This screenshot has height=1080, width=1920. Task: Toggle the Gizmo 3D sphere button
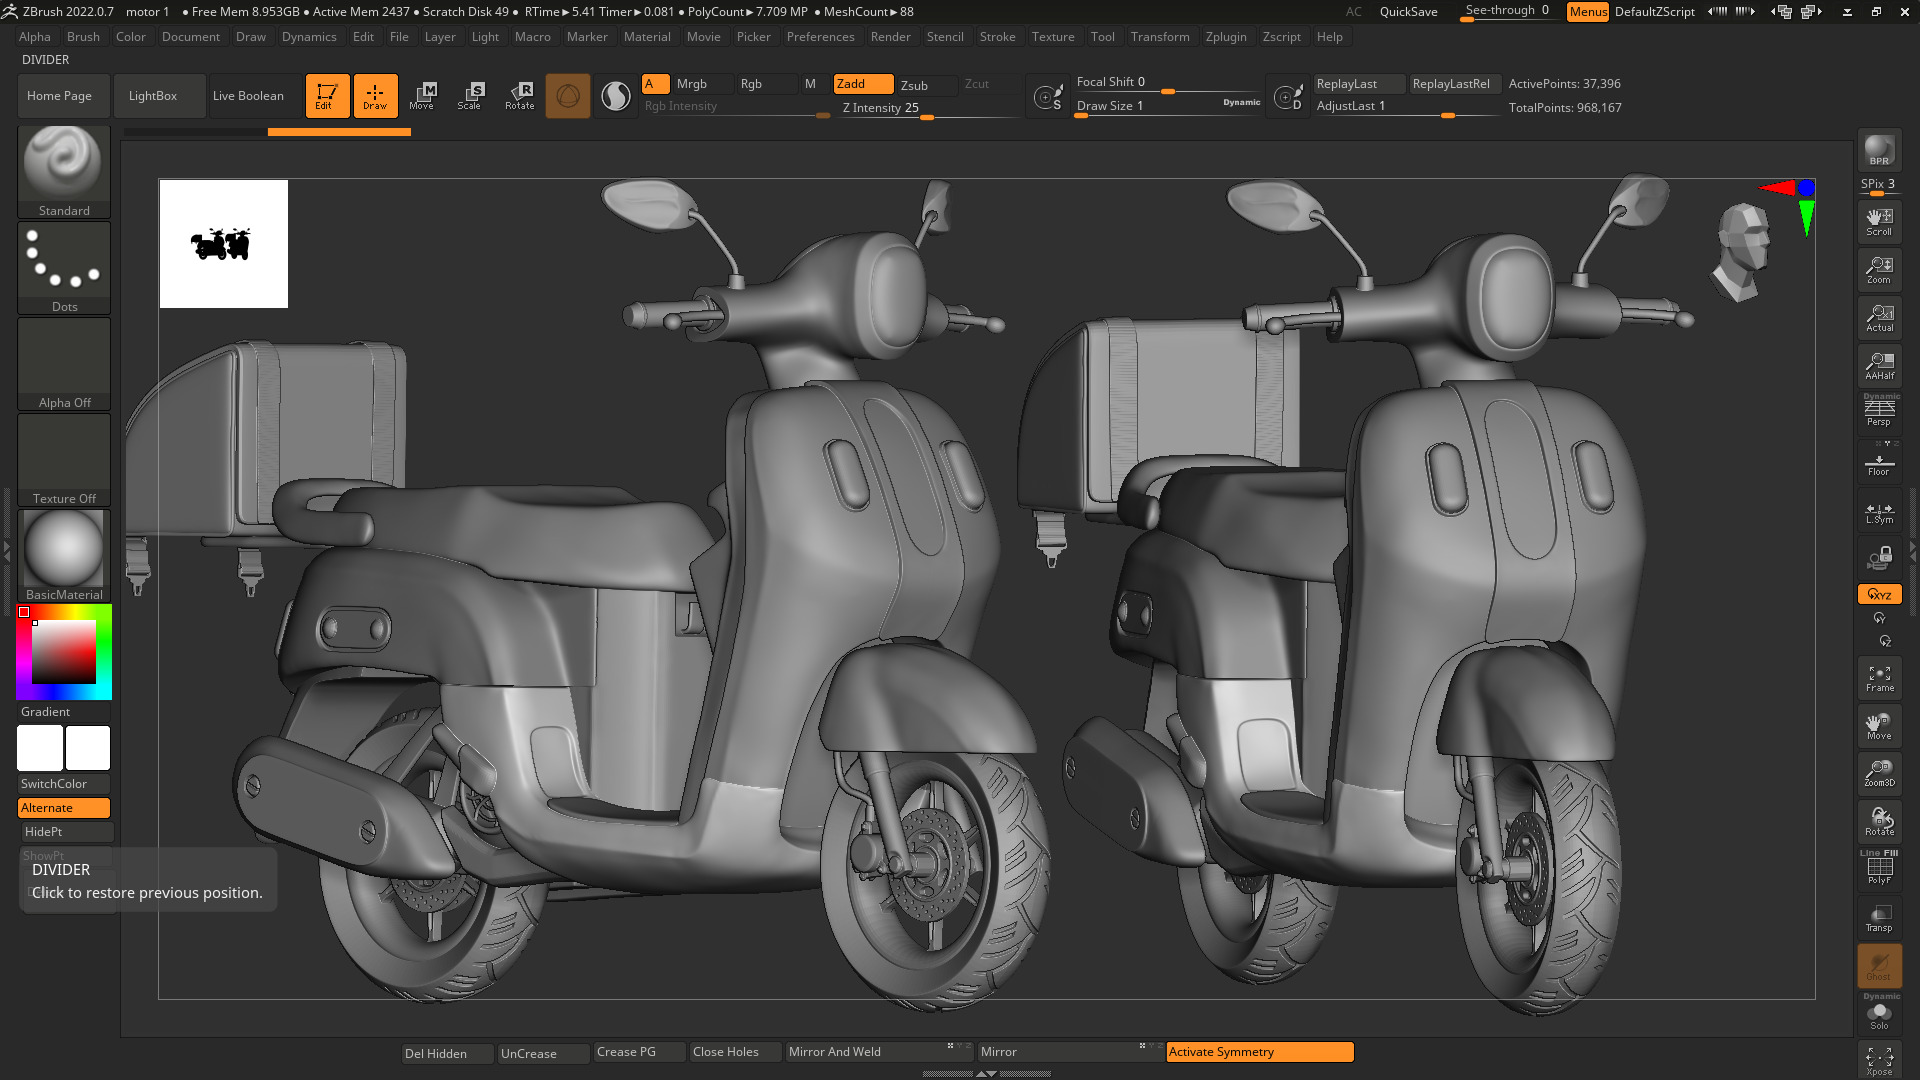point(568,96)
